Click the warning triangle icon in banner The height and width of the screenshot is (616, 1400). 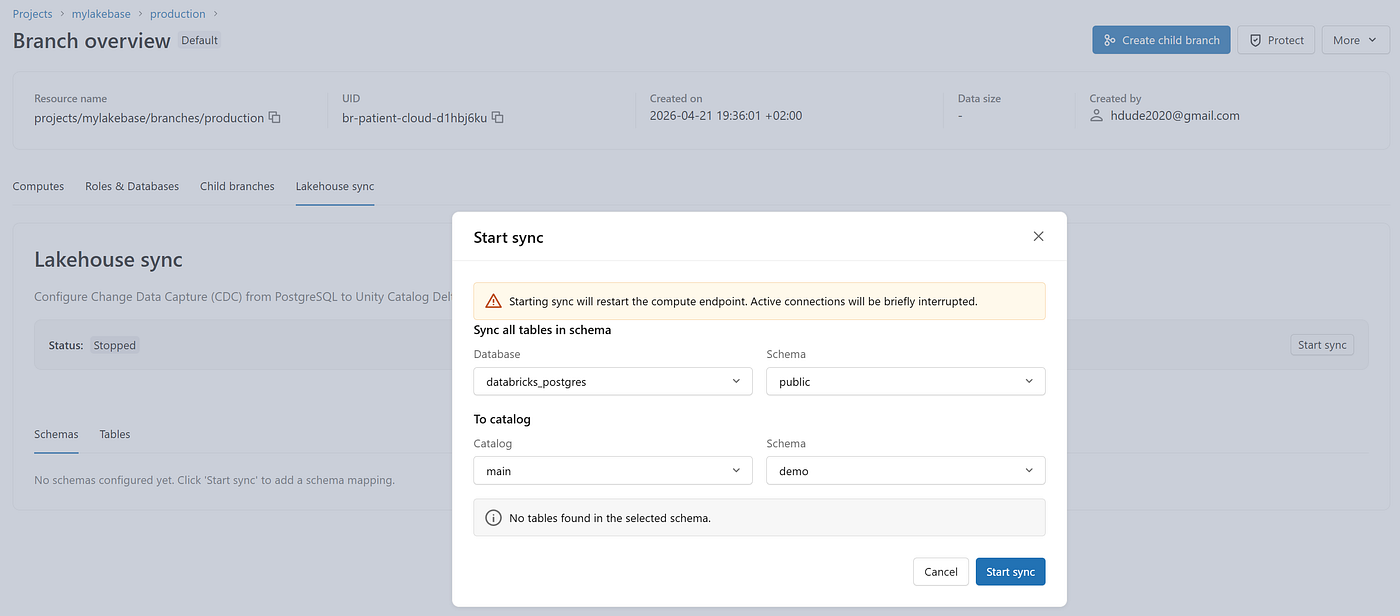click(493, 301)
